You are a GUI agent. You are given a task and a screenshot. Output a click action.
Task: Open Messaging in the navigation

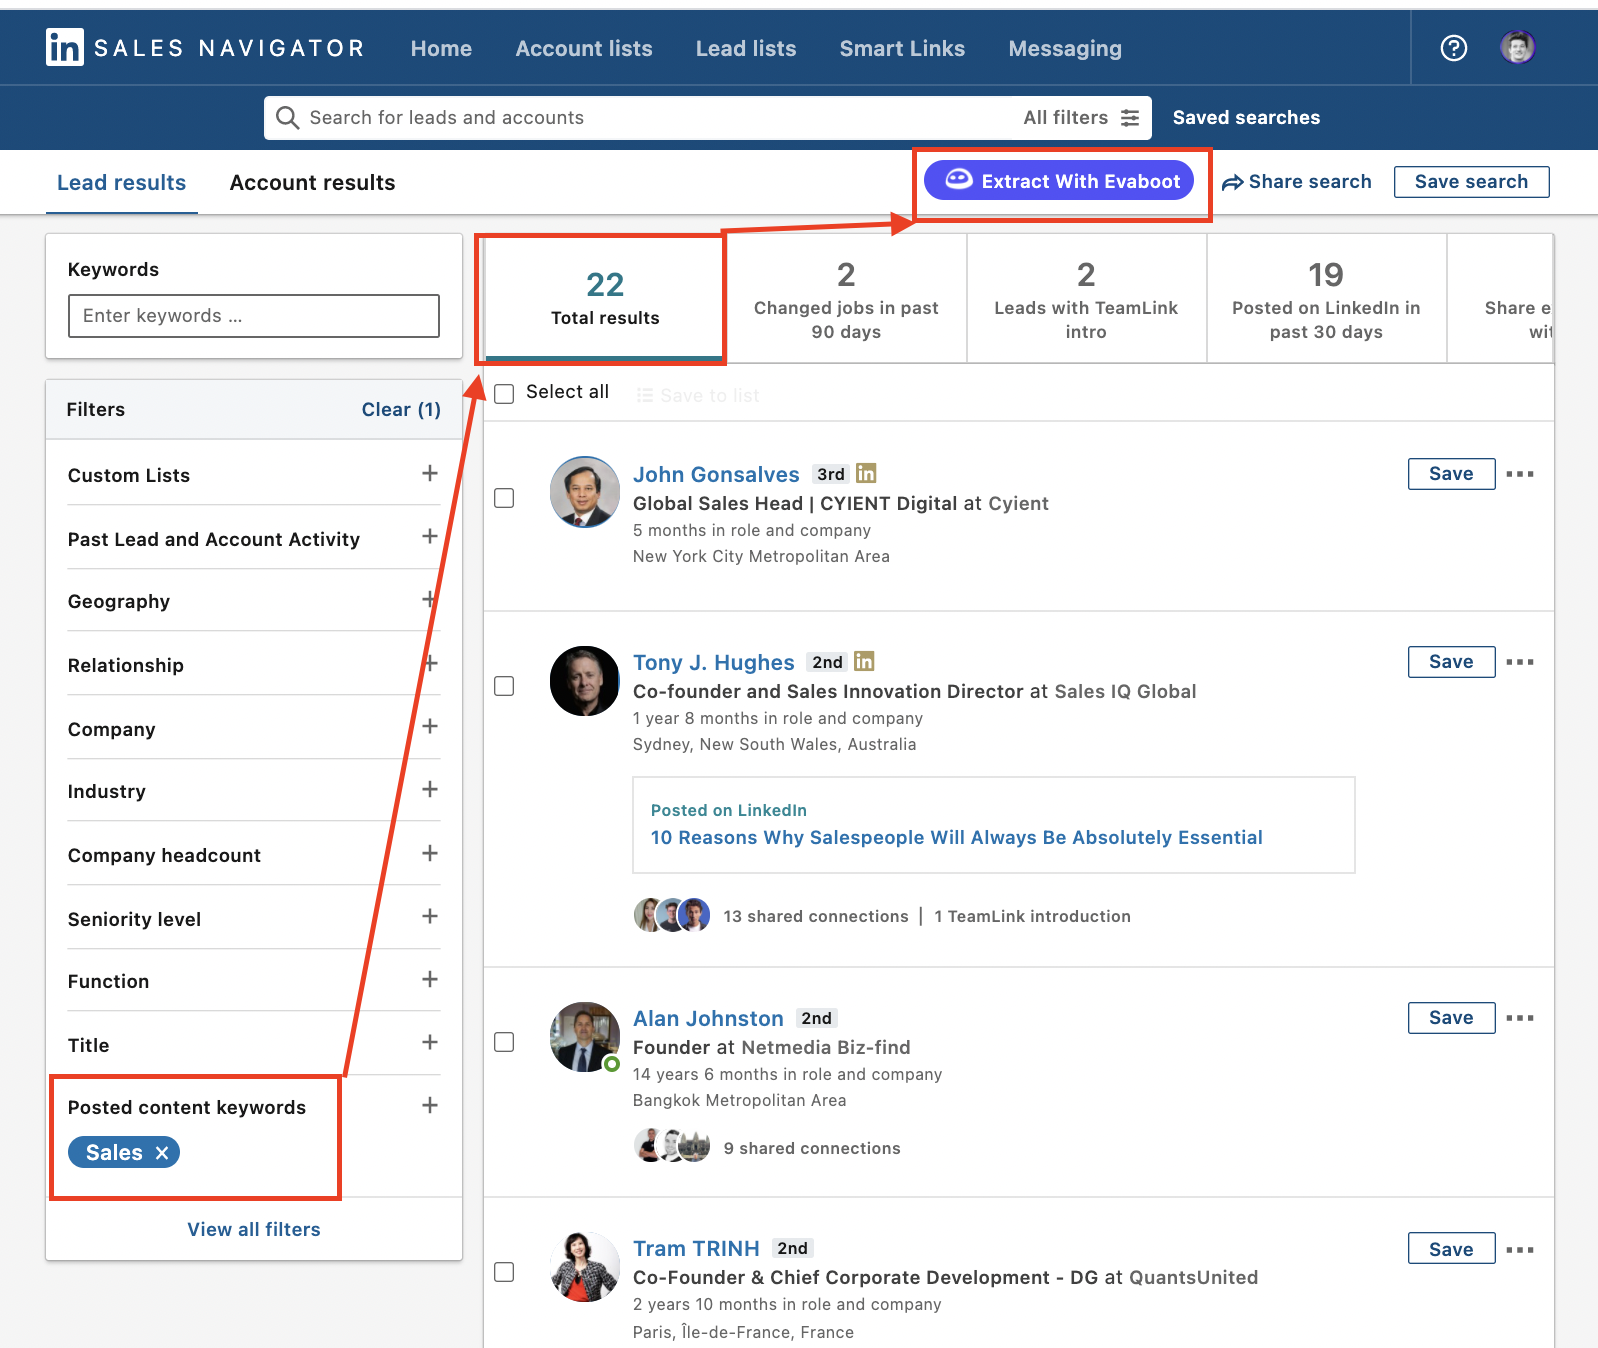coord(1065,48)
